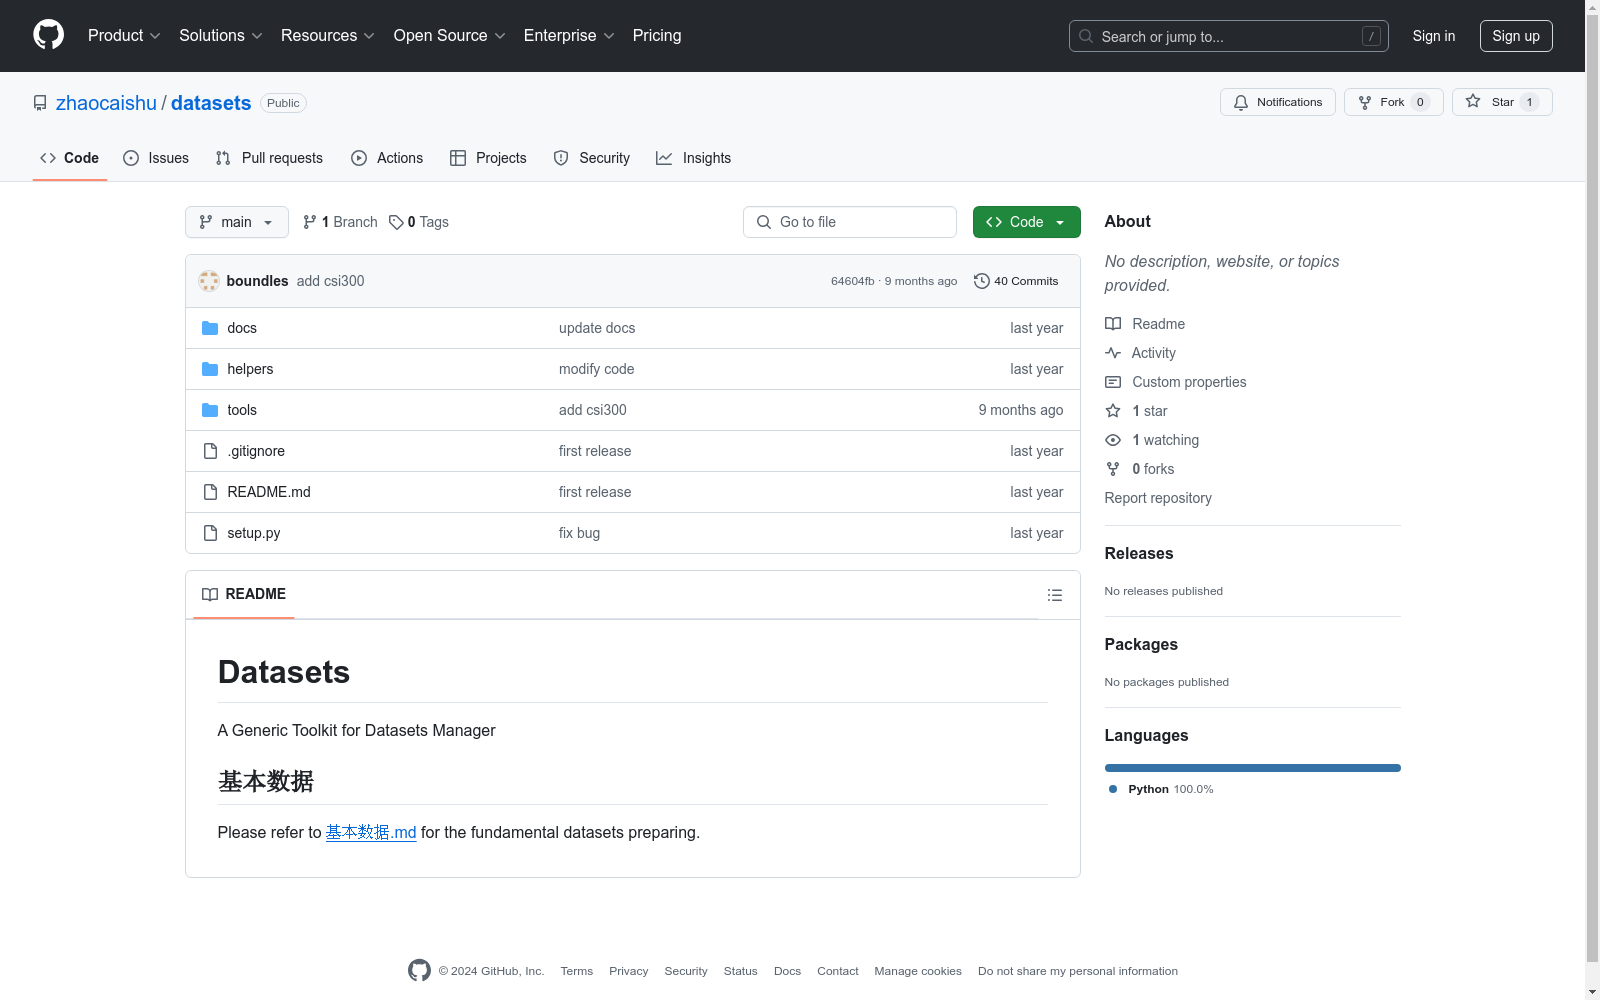Viewport: 1600px width, 1000px height.
Task: Expand the Resources menu
Action: point(328,36)
